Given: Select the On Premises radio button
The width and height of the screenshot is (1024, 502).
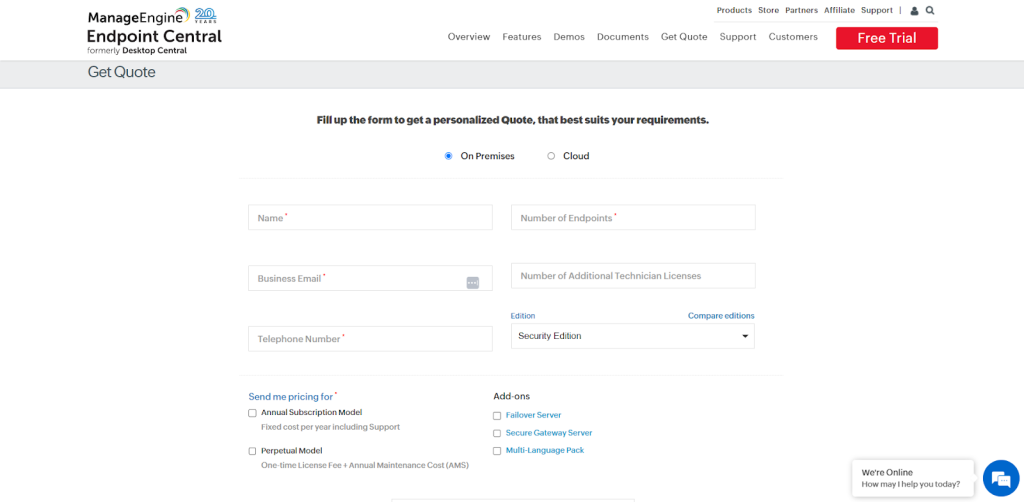Looking at the screenshot, I should point(448,156).
